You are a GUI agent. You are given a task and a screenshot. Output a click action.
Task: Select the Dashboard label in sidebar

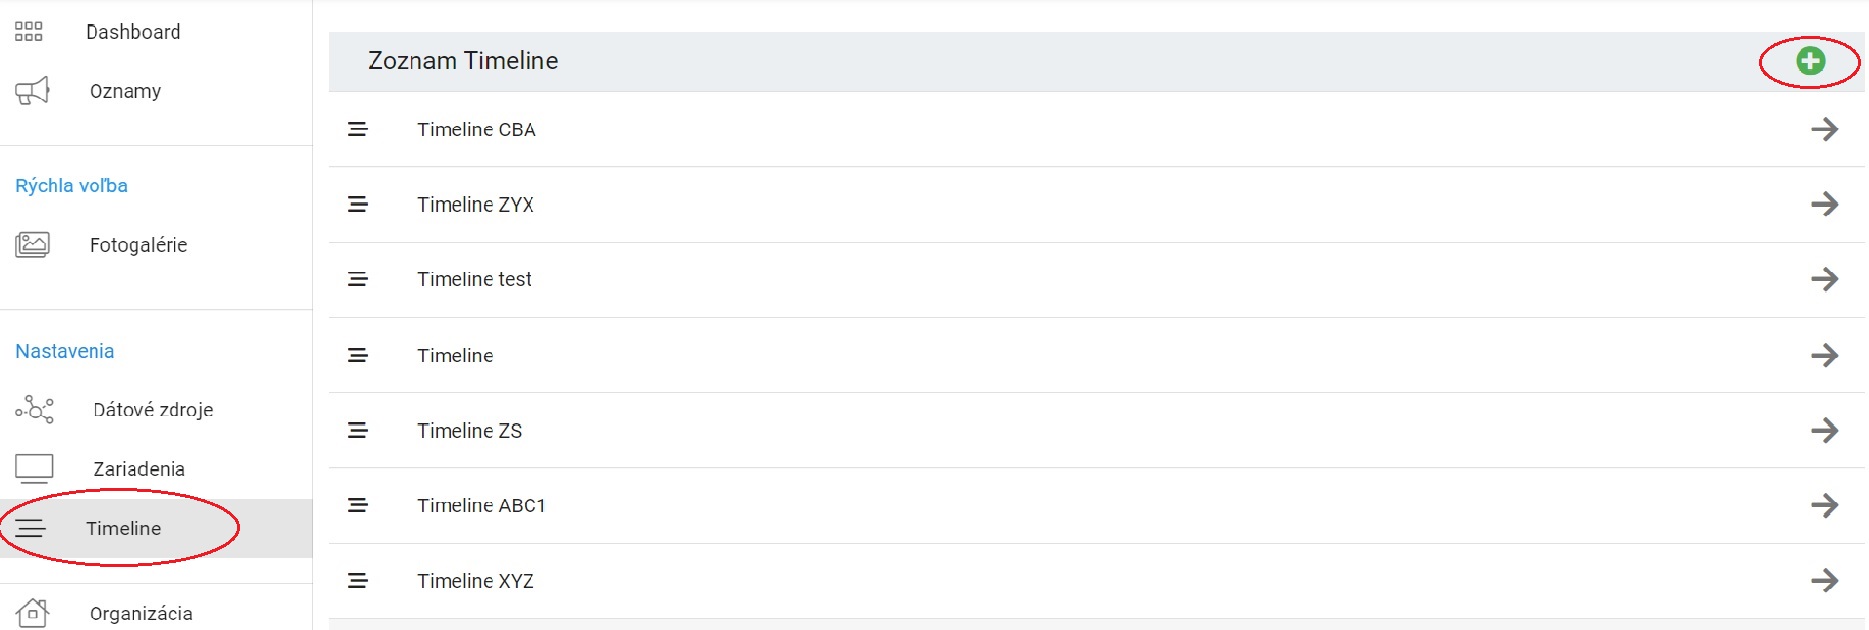pos(133,32)
